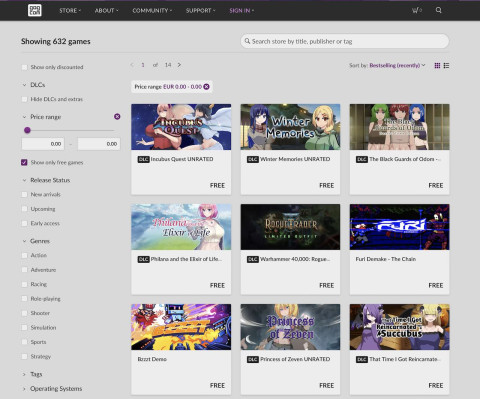The width and height of the screenshot is (480, 399).
Task: Click the DLC badge on Black Guards of Odom
Action: tap(362, 159)
